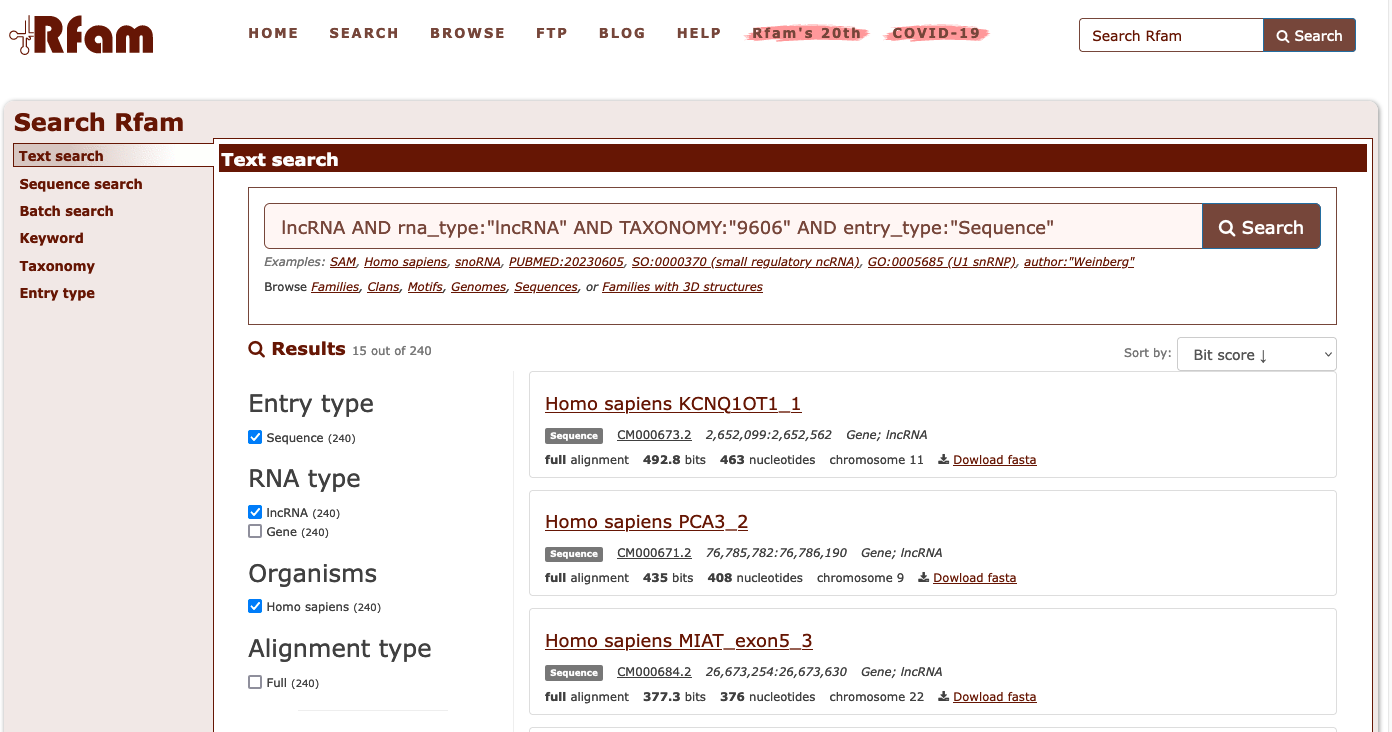The image size is (1392, 732).
Task: Switch to Sequence search in sidebar
Action: tap(81, 184)
